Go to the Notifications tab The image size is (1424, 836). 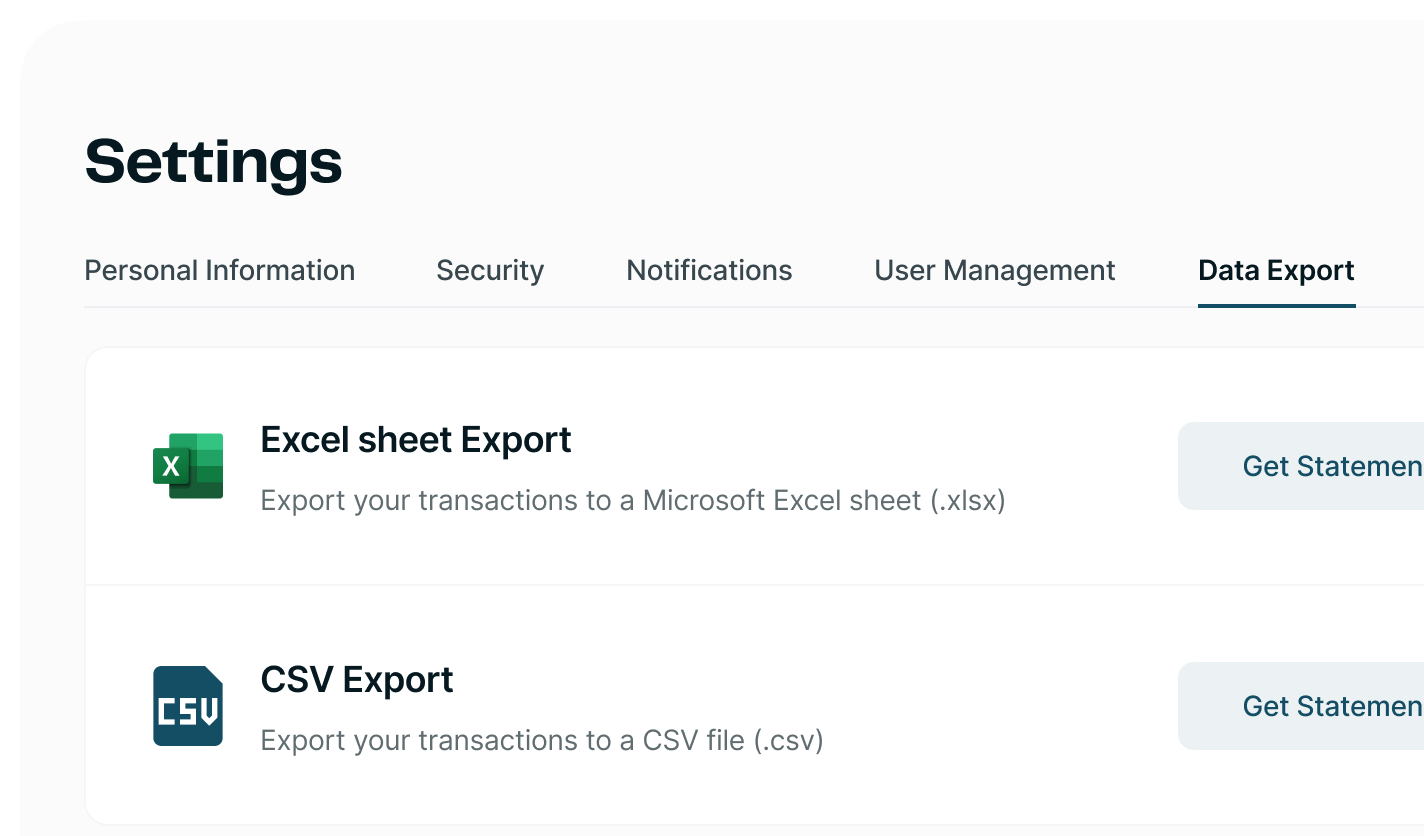tap(708, 270)
